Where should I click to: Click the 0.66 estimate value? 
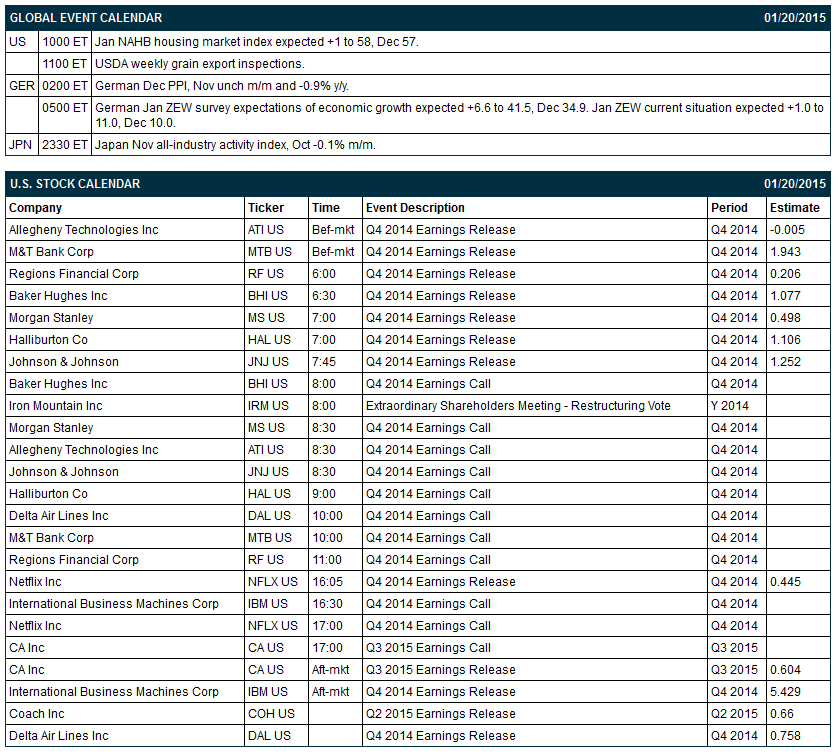click(x=782, y=714)
